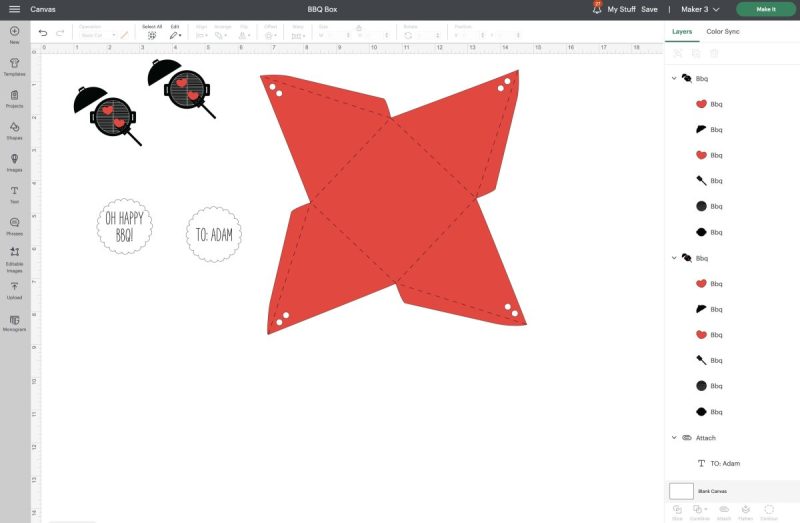Select the TO: ADAM tag on canvas
Viewport: 800px width, 523px height.
214,235
